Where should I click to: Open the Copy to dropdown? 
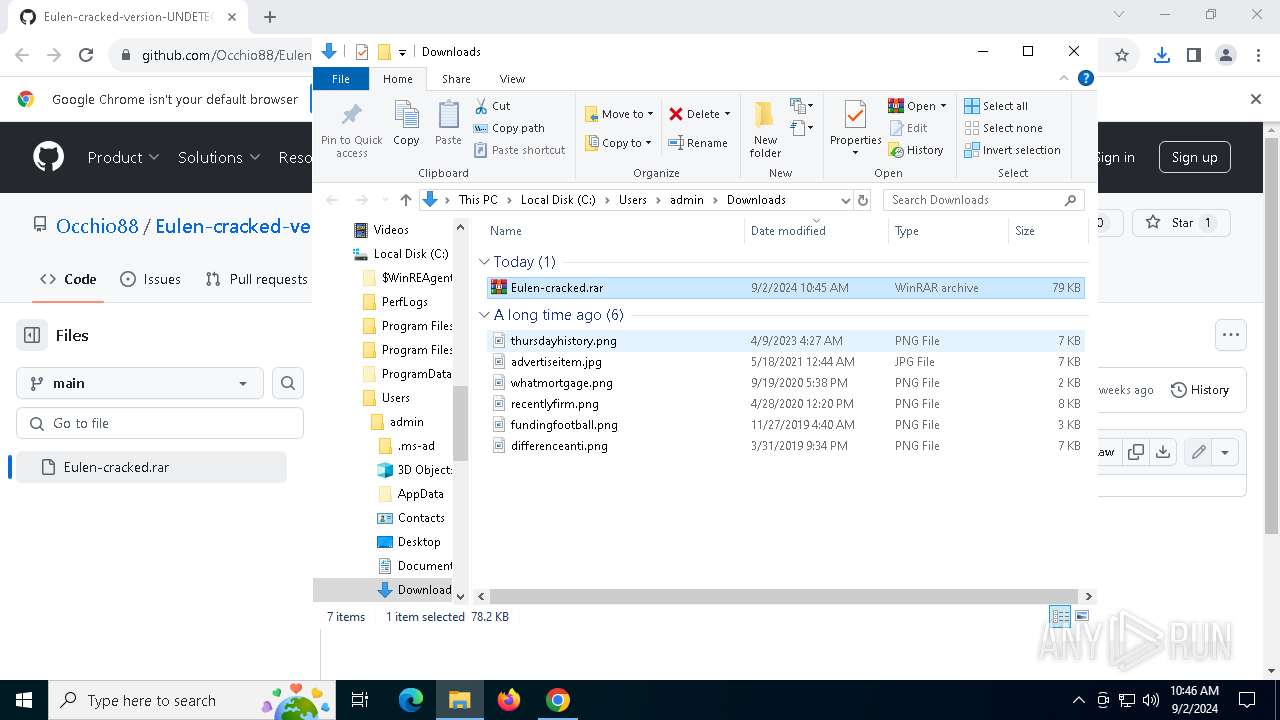point(618,143)
